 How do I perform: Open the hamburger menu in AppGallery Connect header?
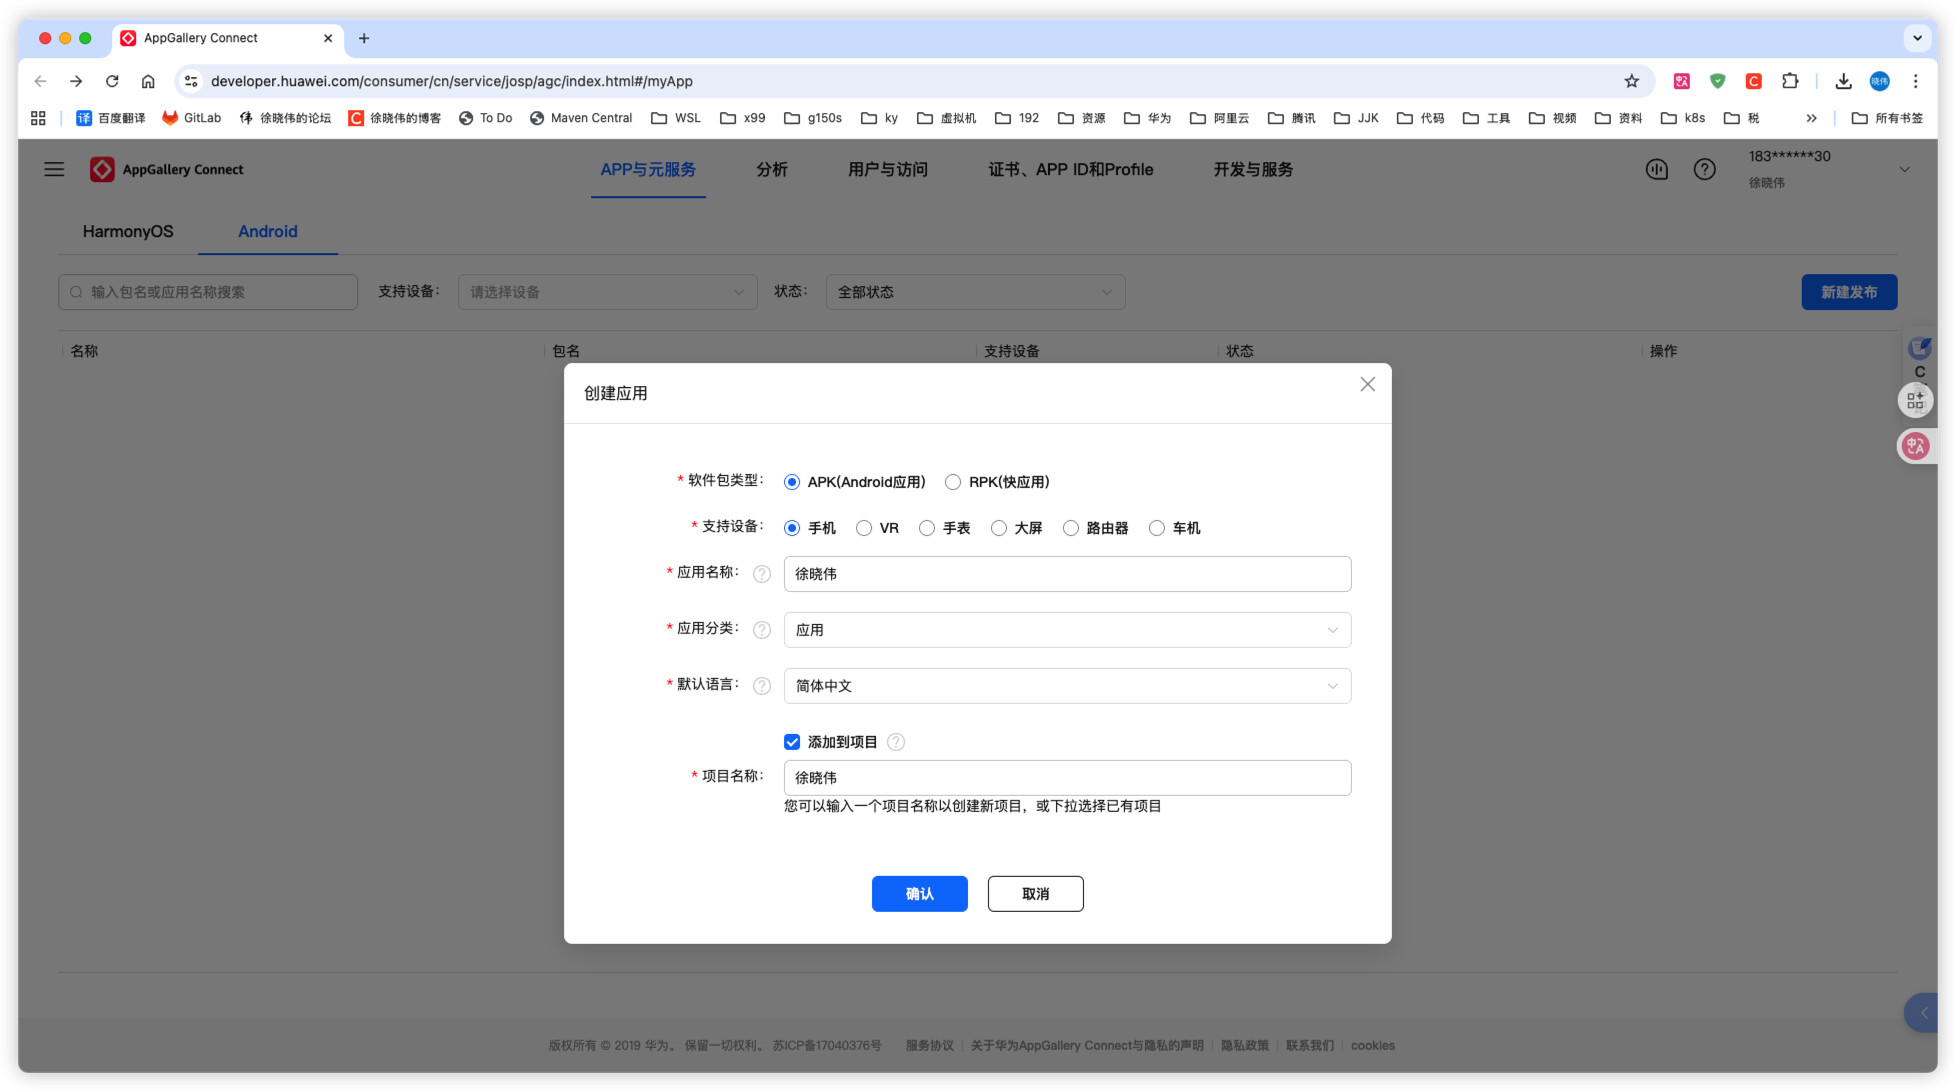point(54,170)
